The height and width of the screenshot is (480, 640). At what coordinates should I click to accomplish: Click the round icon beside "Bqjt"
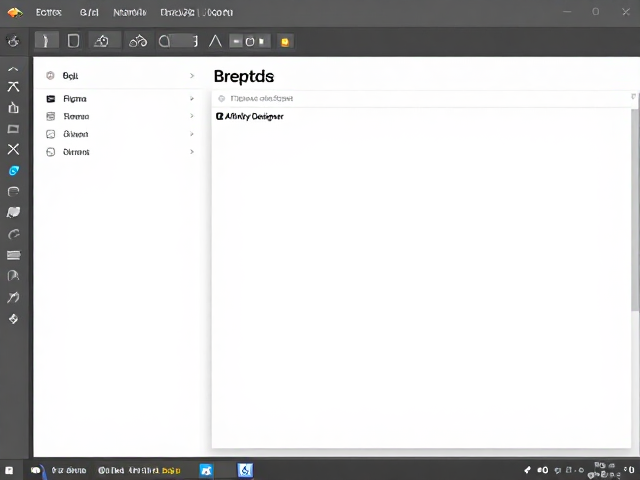pyautogui.click(x=50, y=76)
